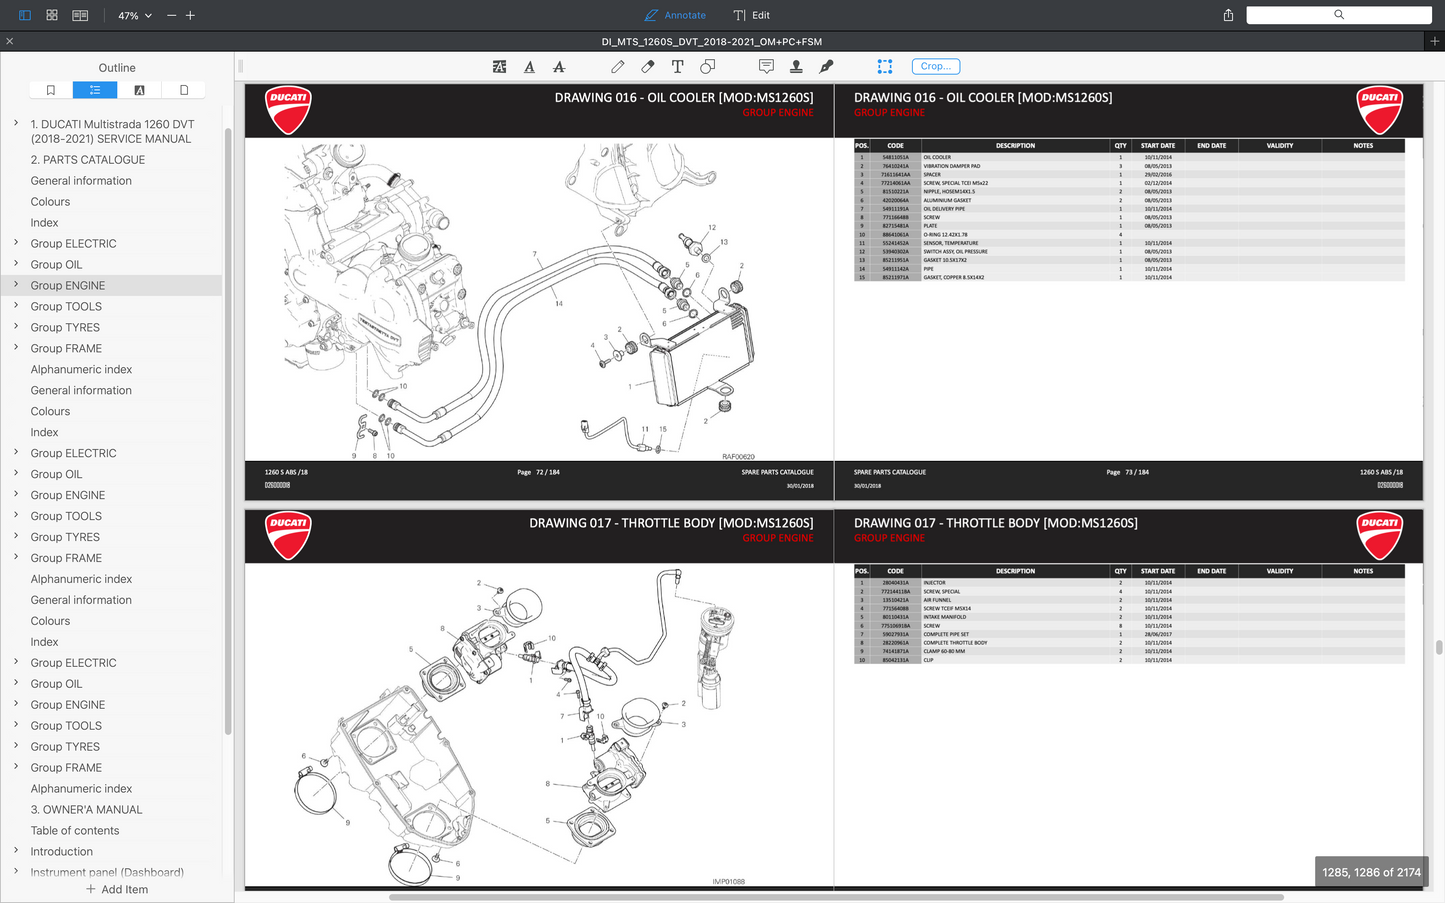
Task: Open the Signature tool
Action: (826, 66)
